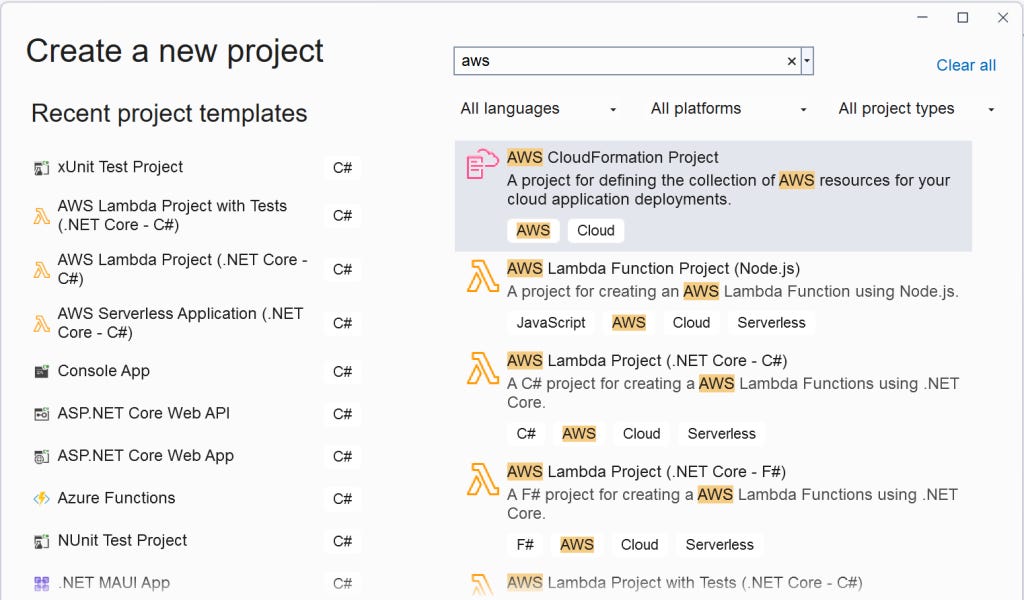
Task: Click the .NET MAUI App icon
Action: pyautogui.click(x=43, y=582)
